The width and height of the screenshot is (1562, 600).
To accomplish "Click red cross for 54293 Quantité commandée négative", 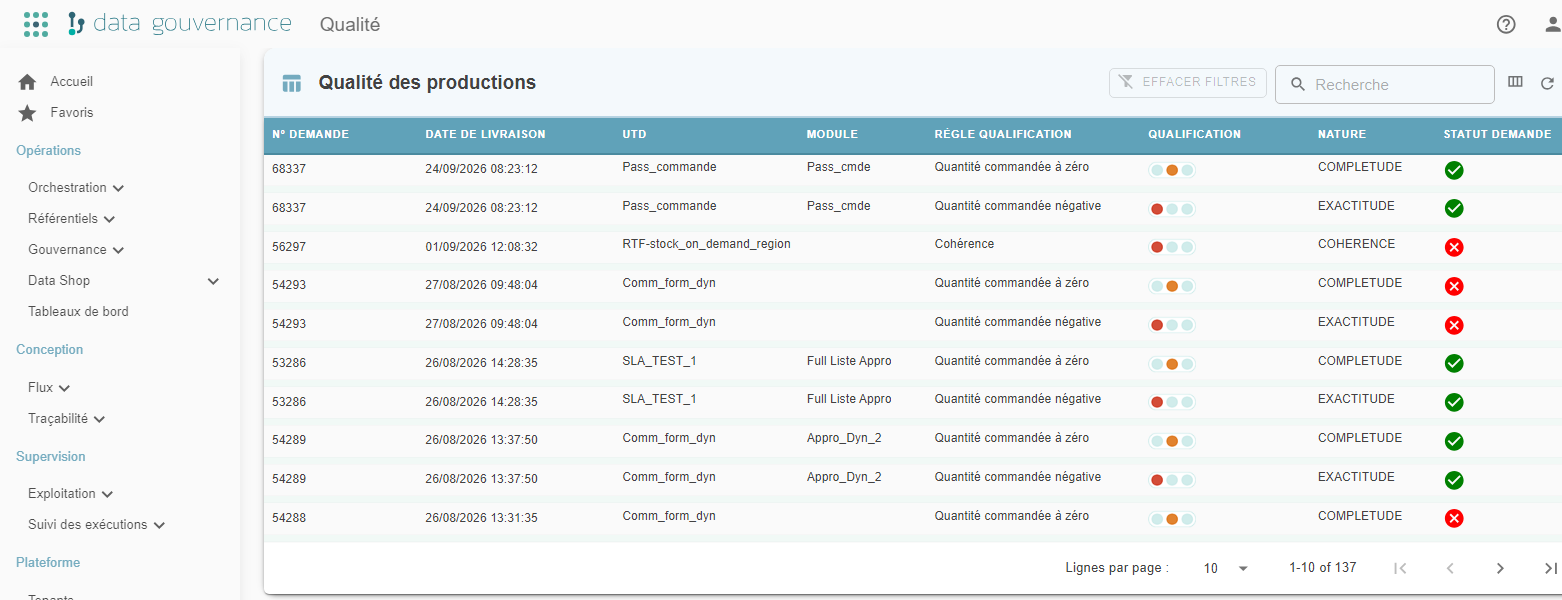I will [x=1454, y=325].
